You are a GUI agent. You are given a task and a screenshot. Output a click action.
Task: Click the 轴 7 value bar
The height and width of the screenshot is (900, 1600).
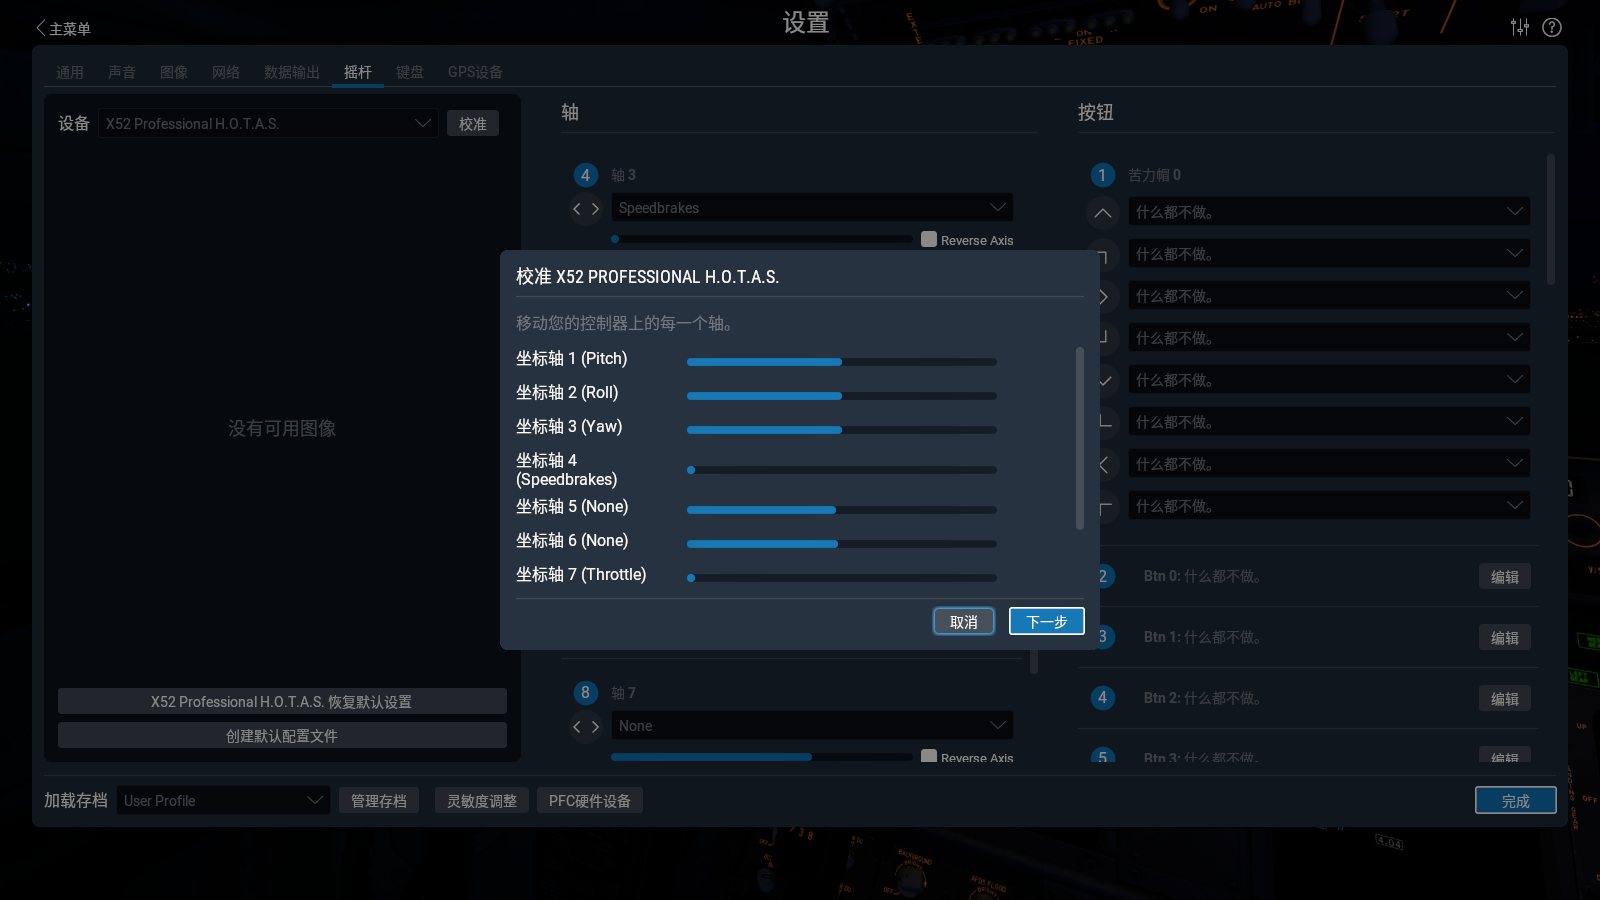point(761,757)
